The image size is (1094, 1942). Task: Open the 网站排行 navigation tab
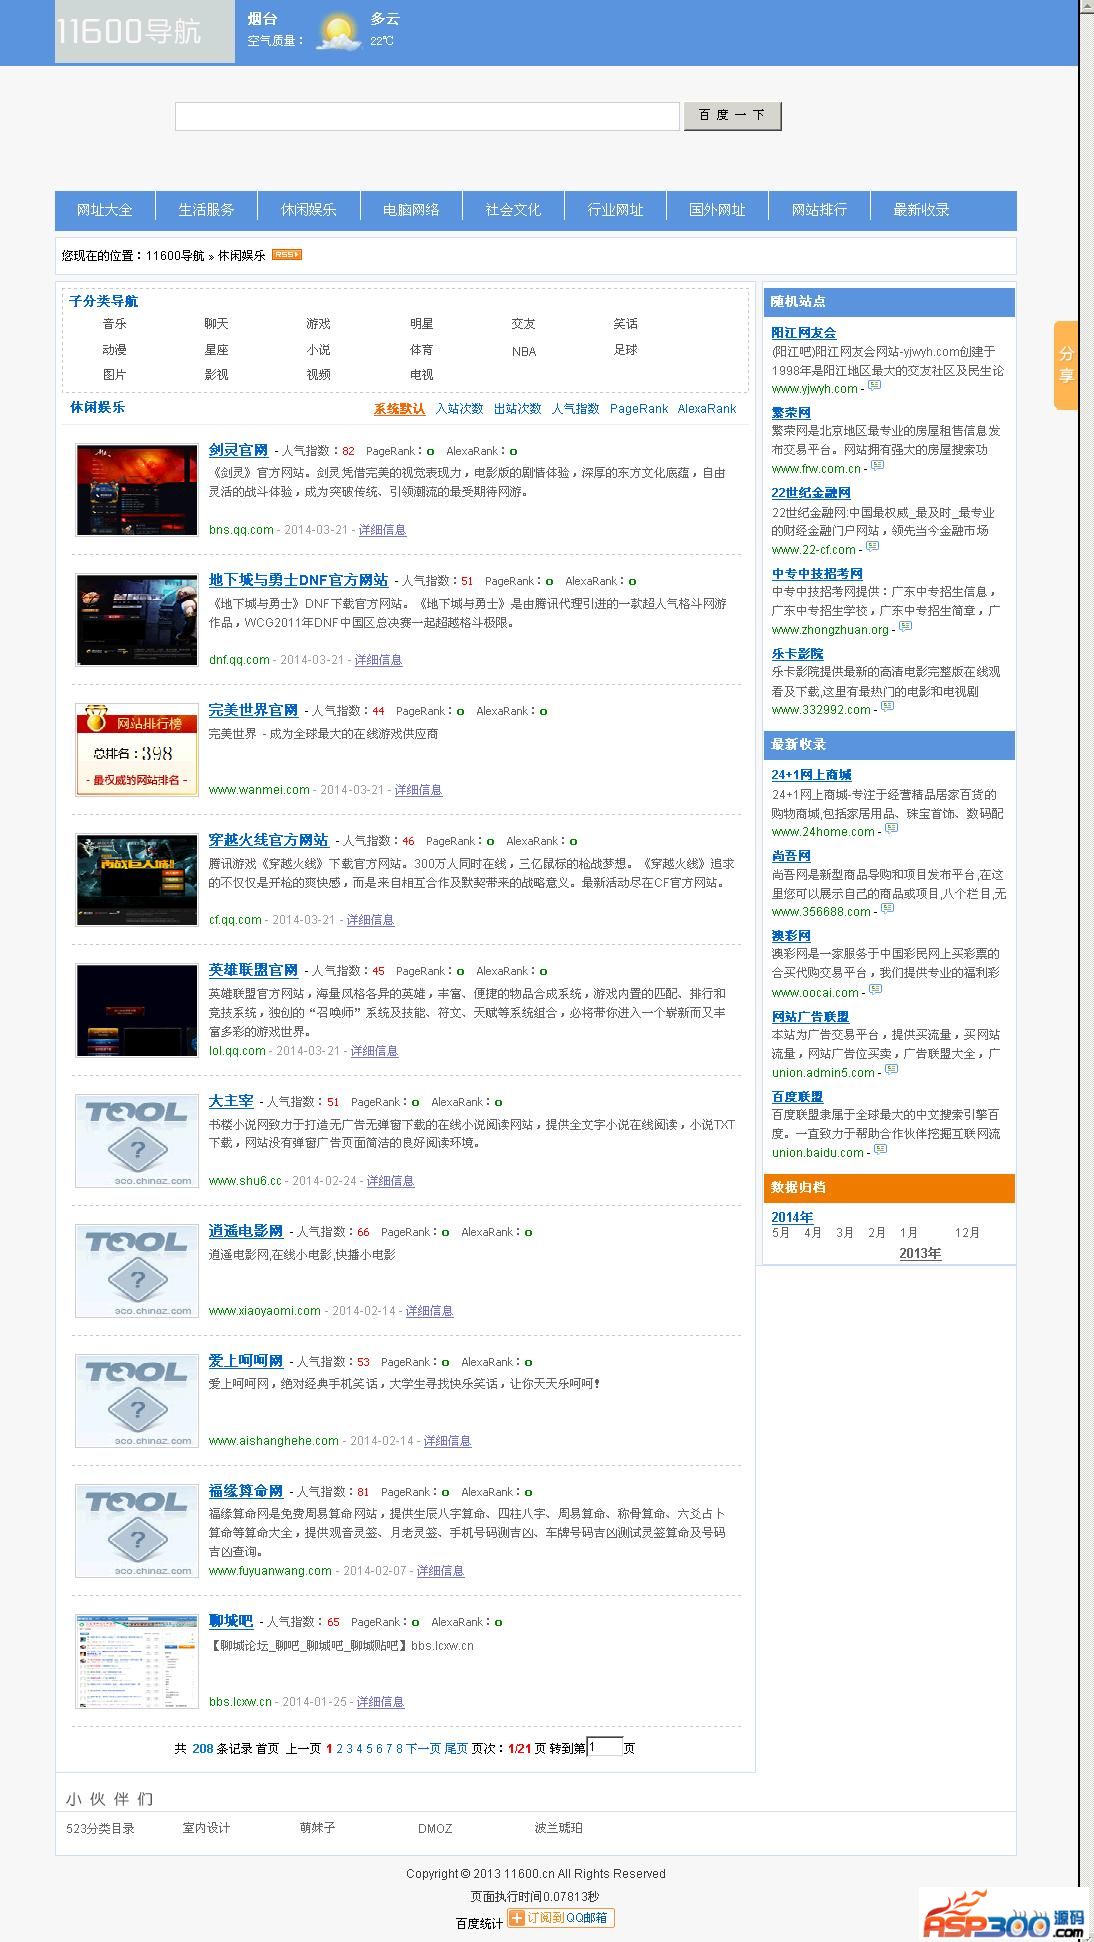click(819, 210)
